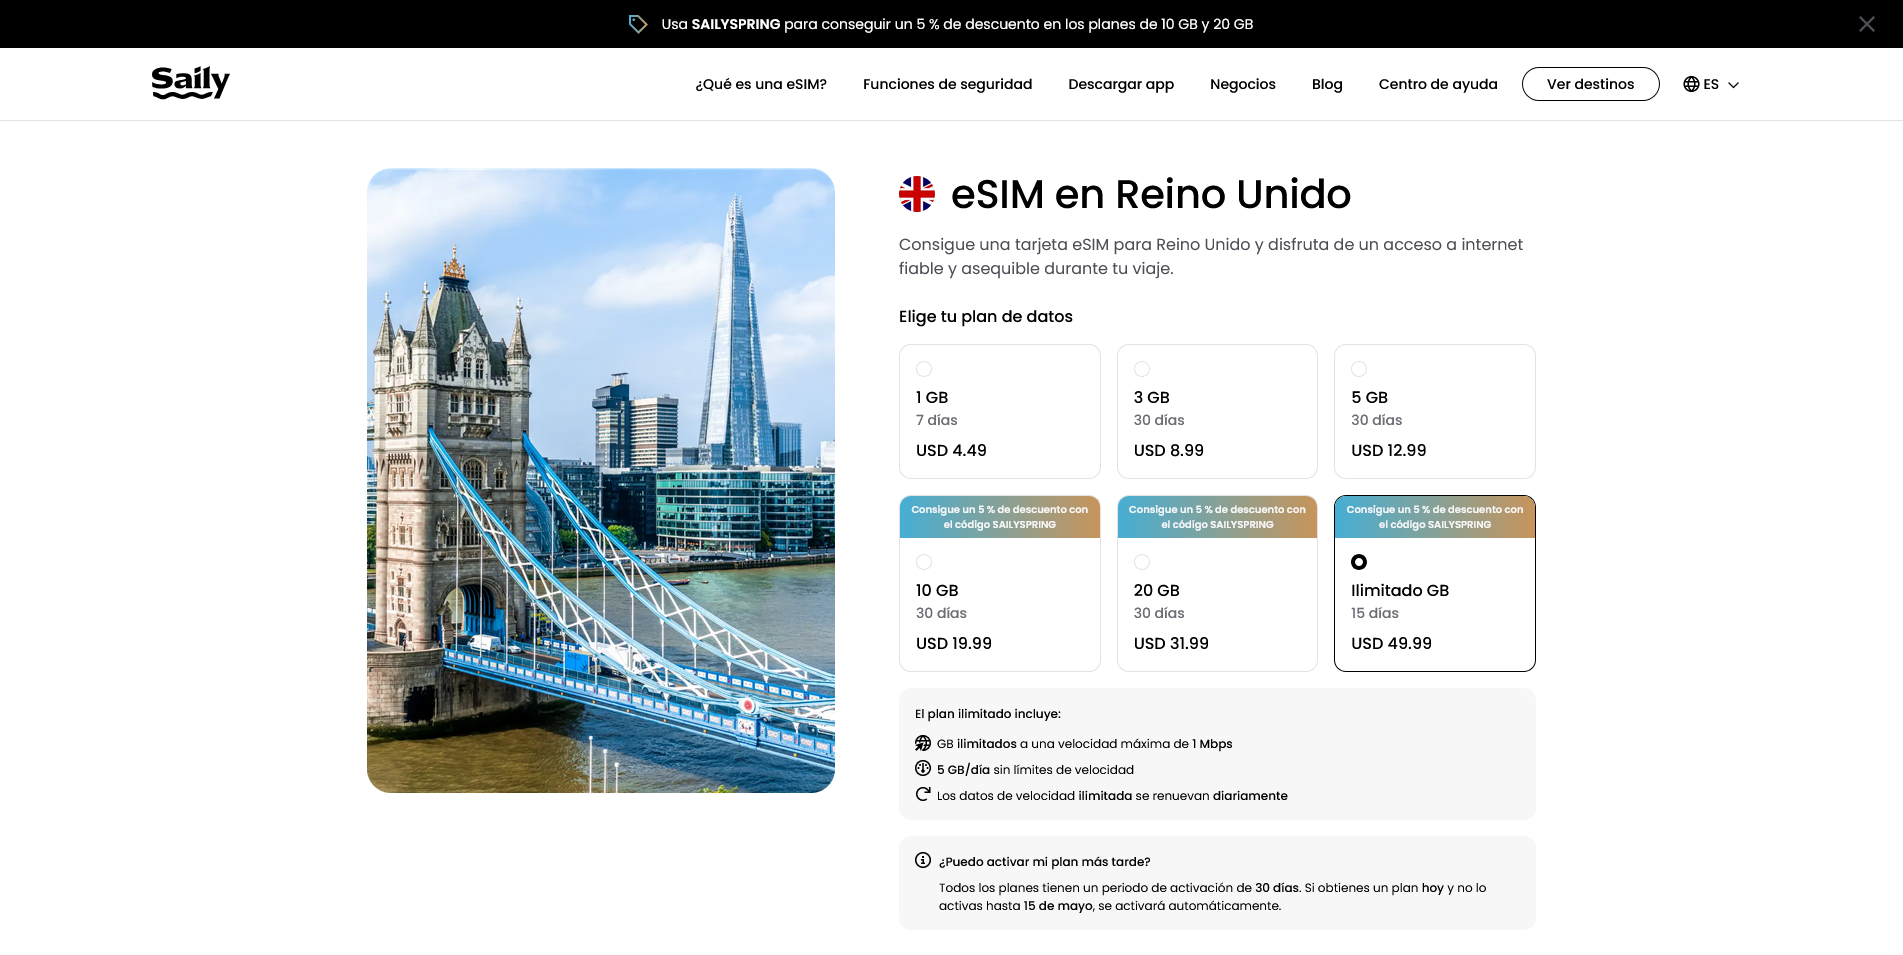Click the globe language icon
Screen dimensions: 1903x955
pos(1691,84)
